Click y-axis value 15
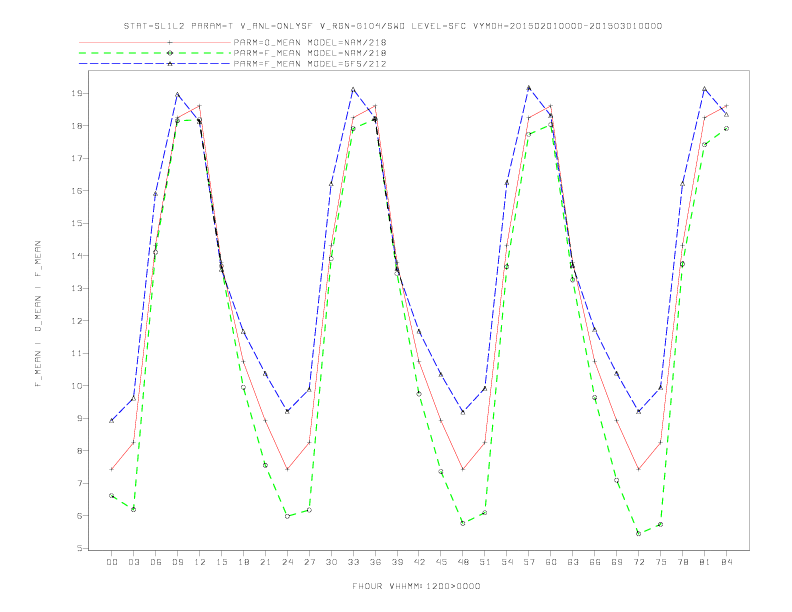This screenshot has height=612, width=792. click(77, 224)
